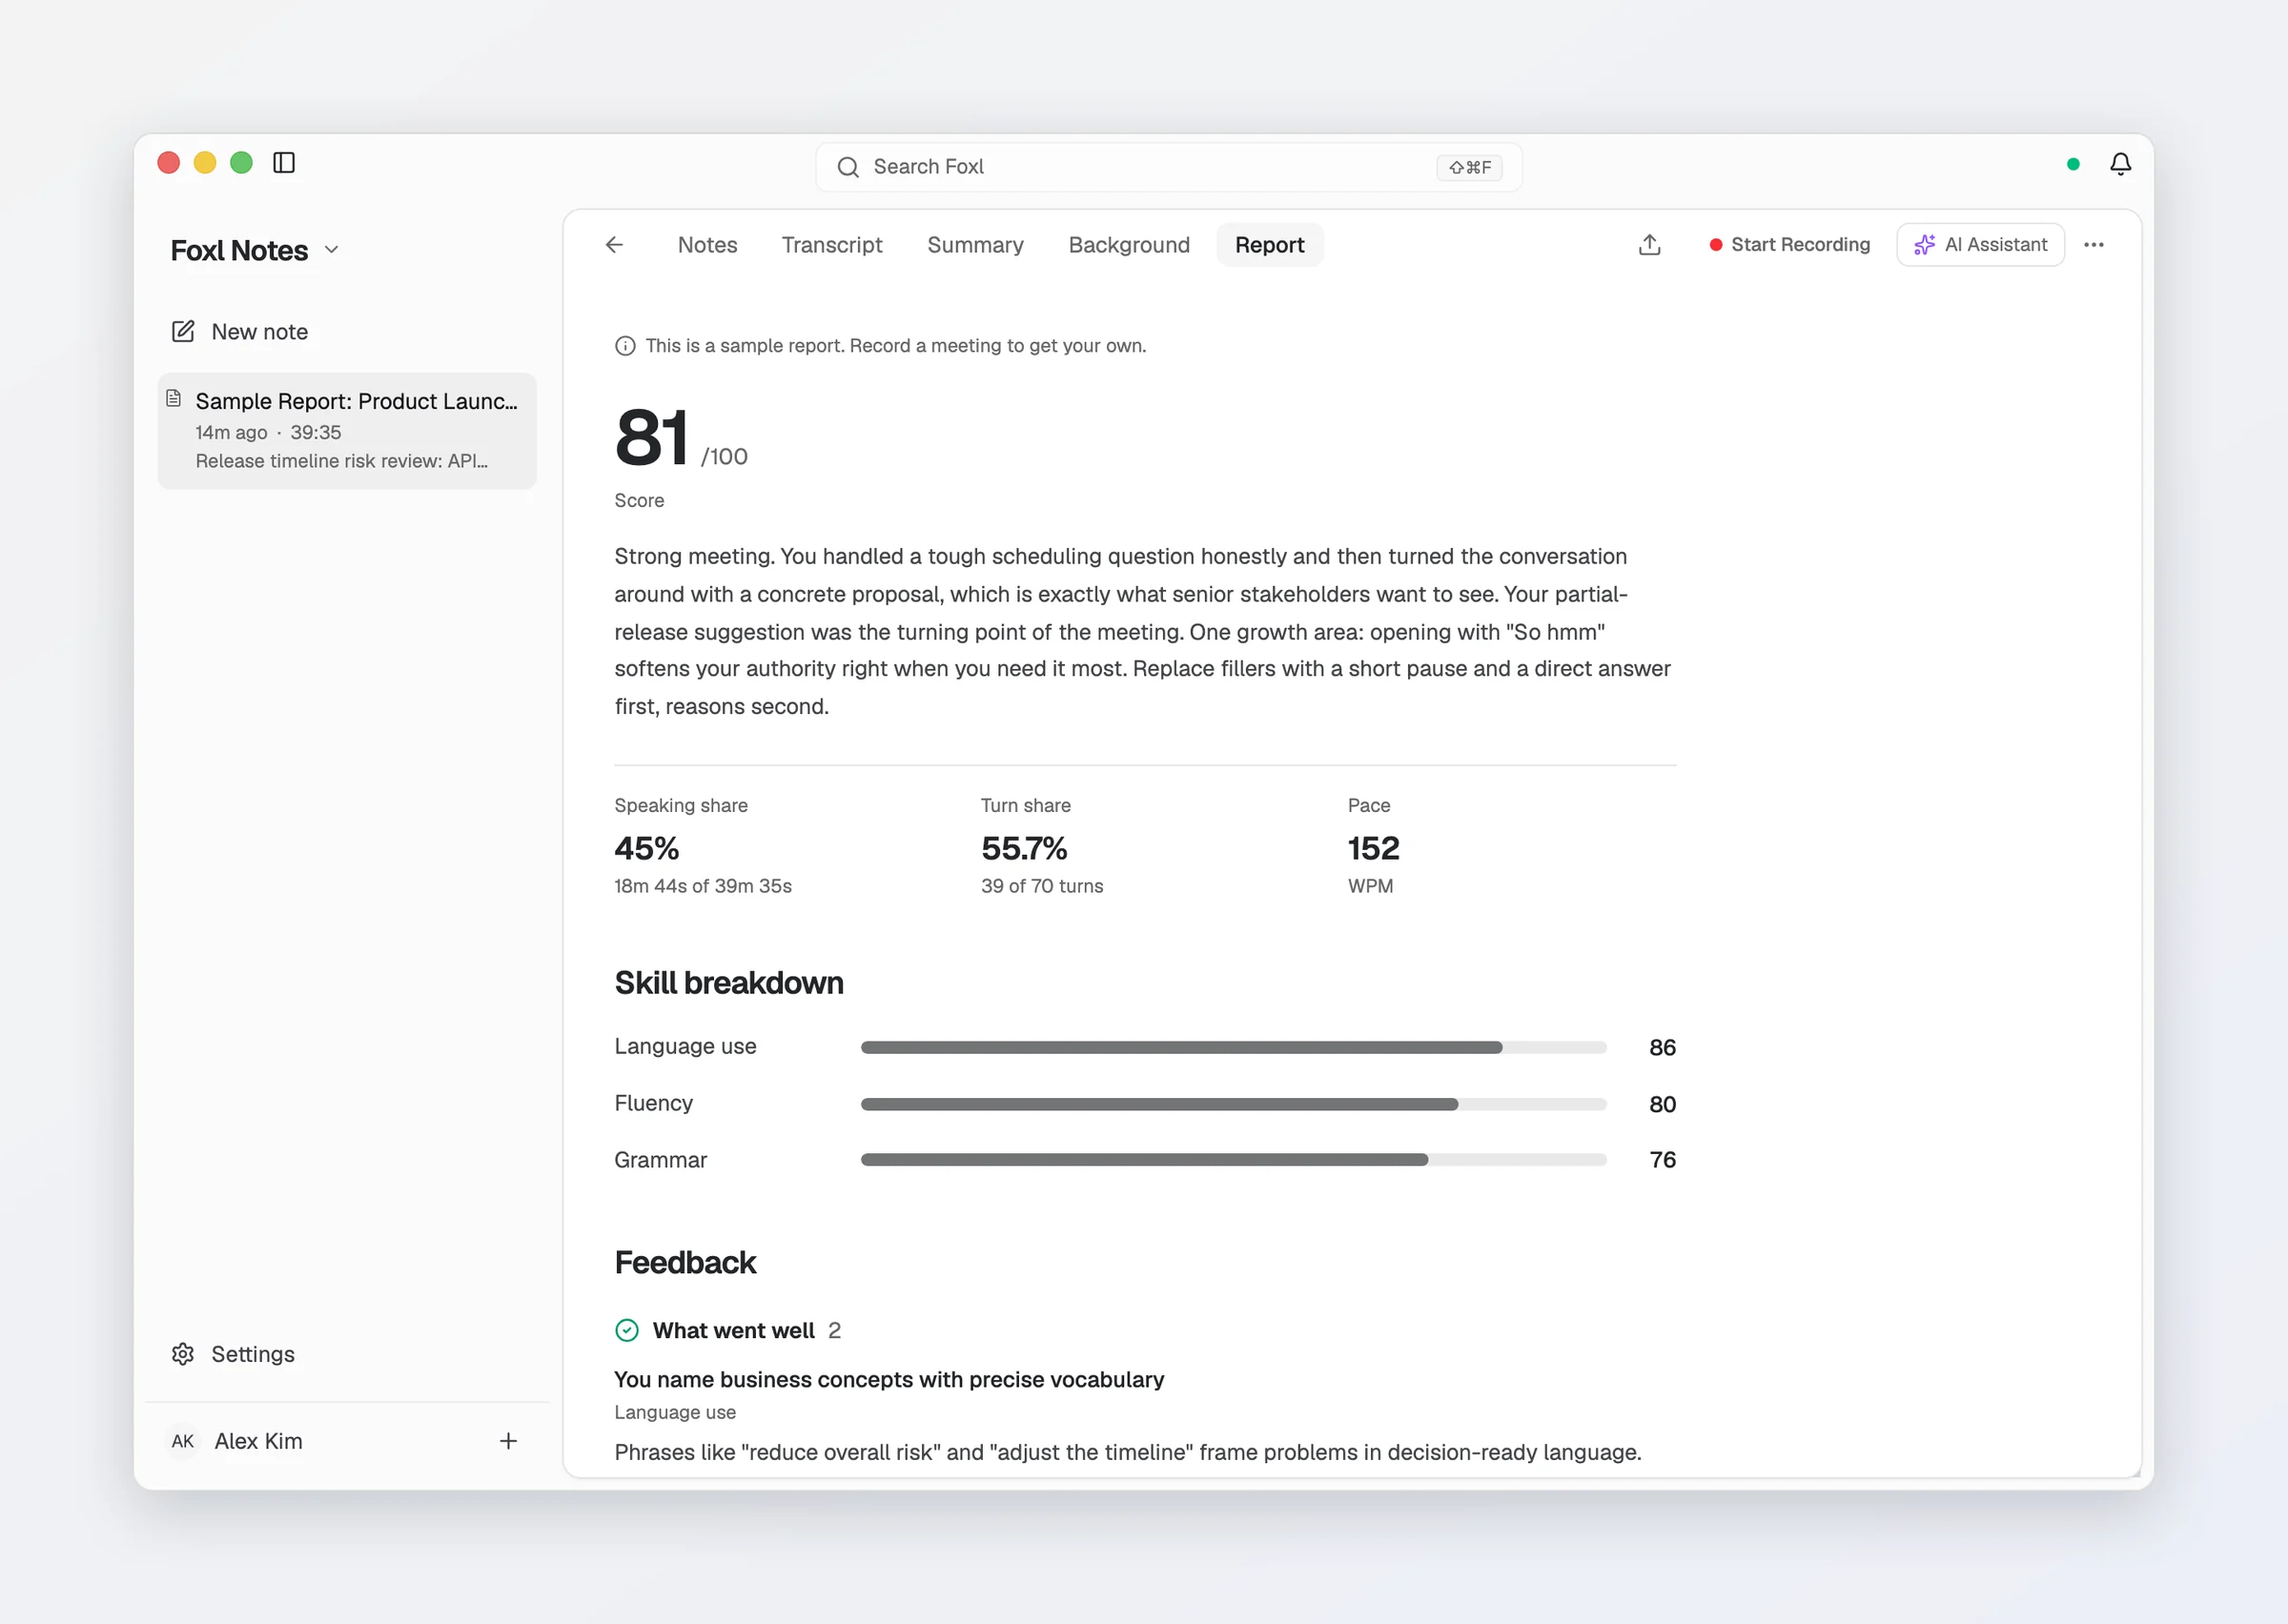The image size is (2288, 1624).
Task: Click the Alex Kim account name
Action: [259, 1441]
